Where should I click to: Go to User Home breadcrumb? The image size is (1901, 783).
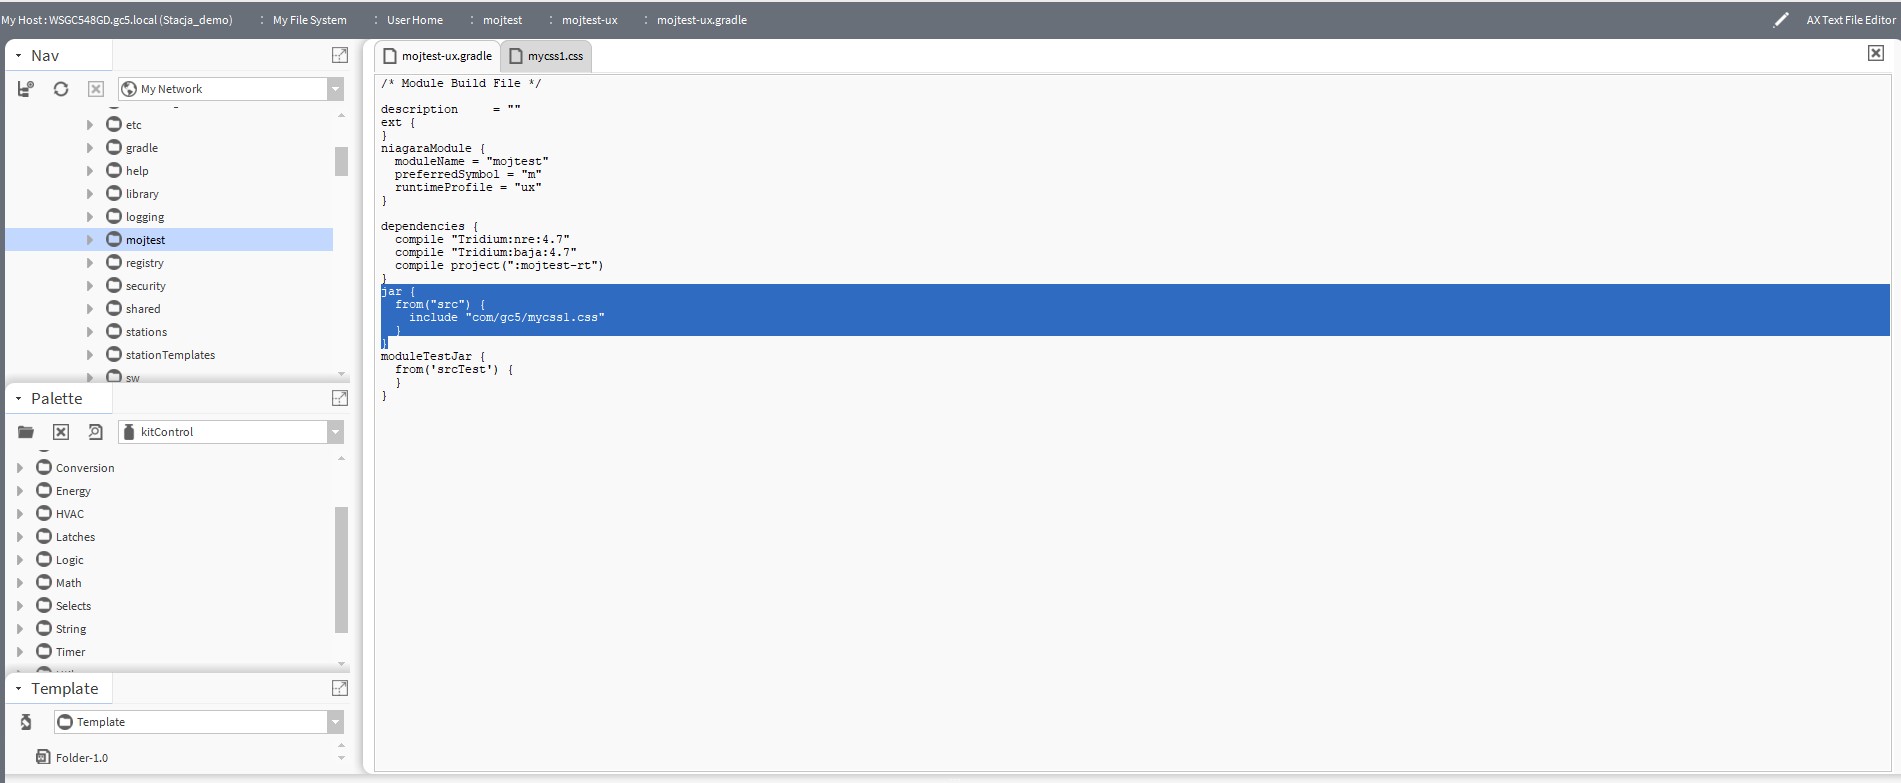[x=415, y=20]
